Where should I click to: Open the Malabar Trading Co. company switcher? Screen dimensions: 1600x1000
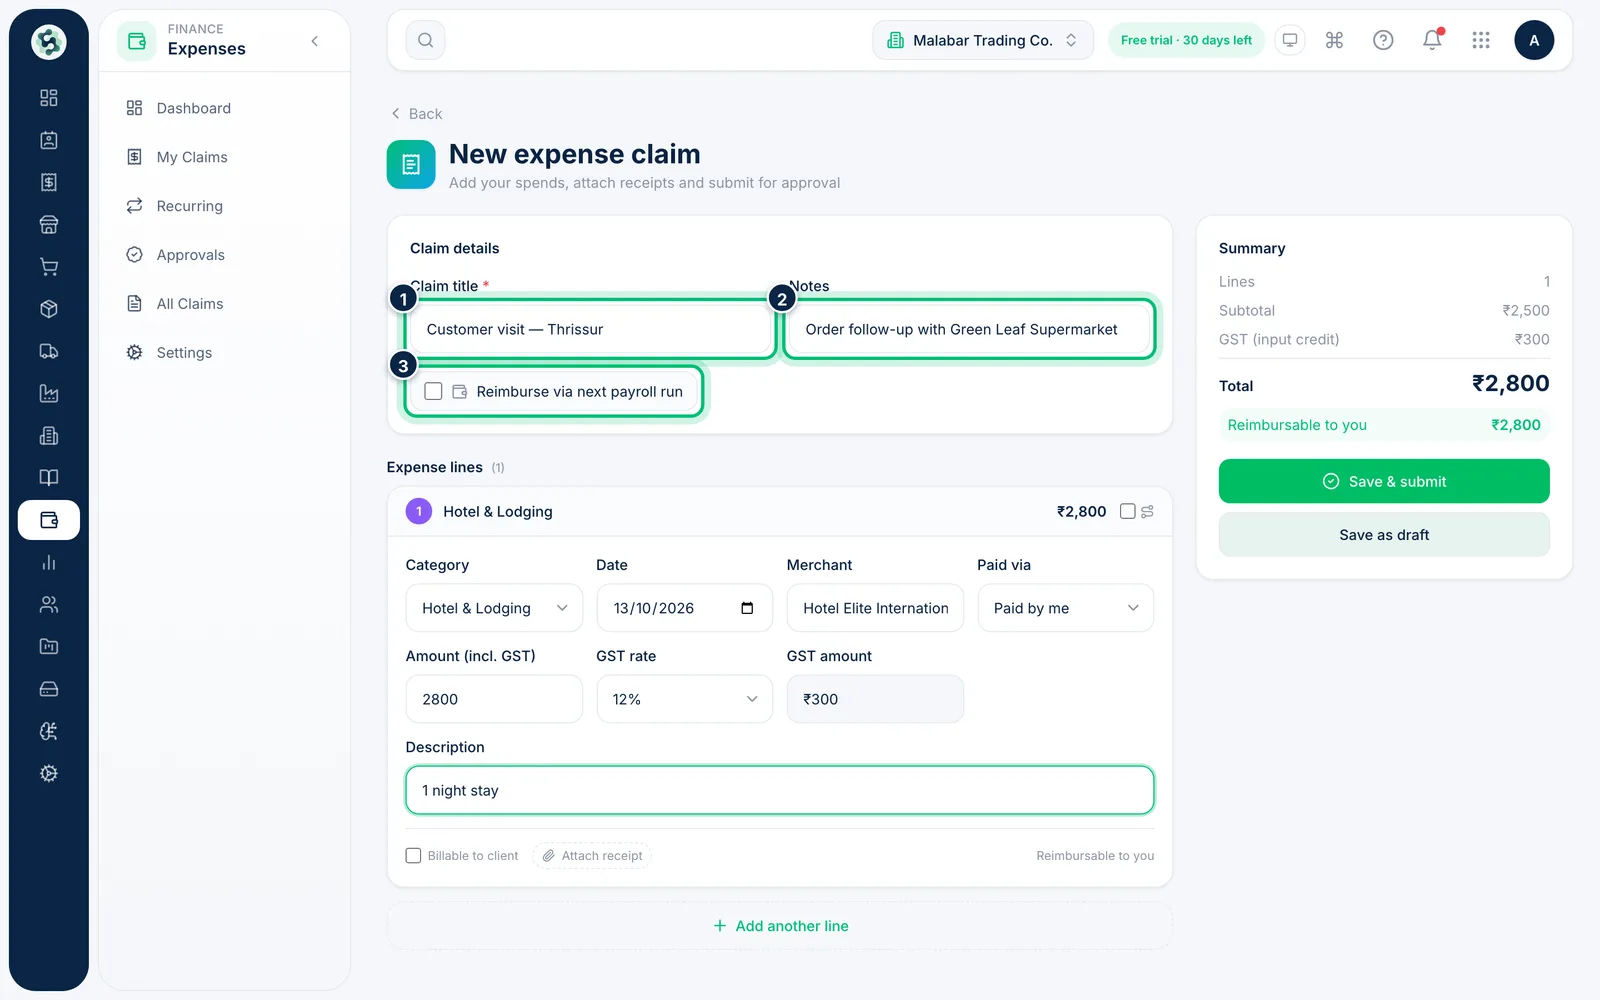pyautogui.click(x=983, y=40)
